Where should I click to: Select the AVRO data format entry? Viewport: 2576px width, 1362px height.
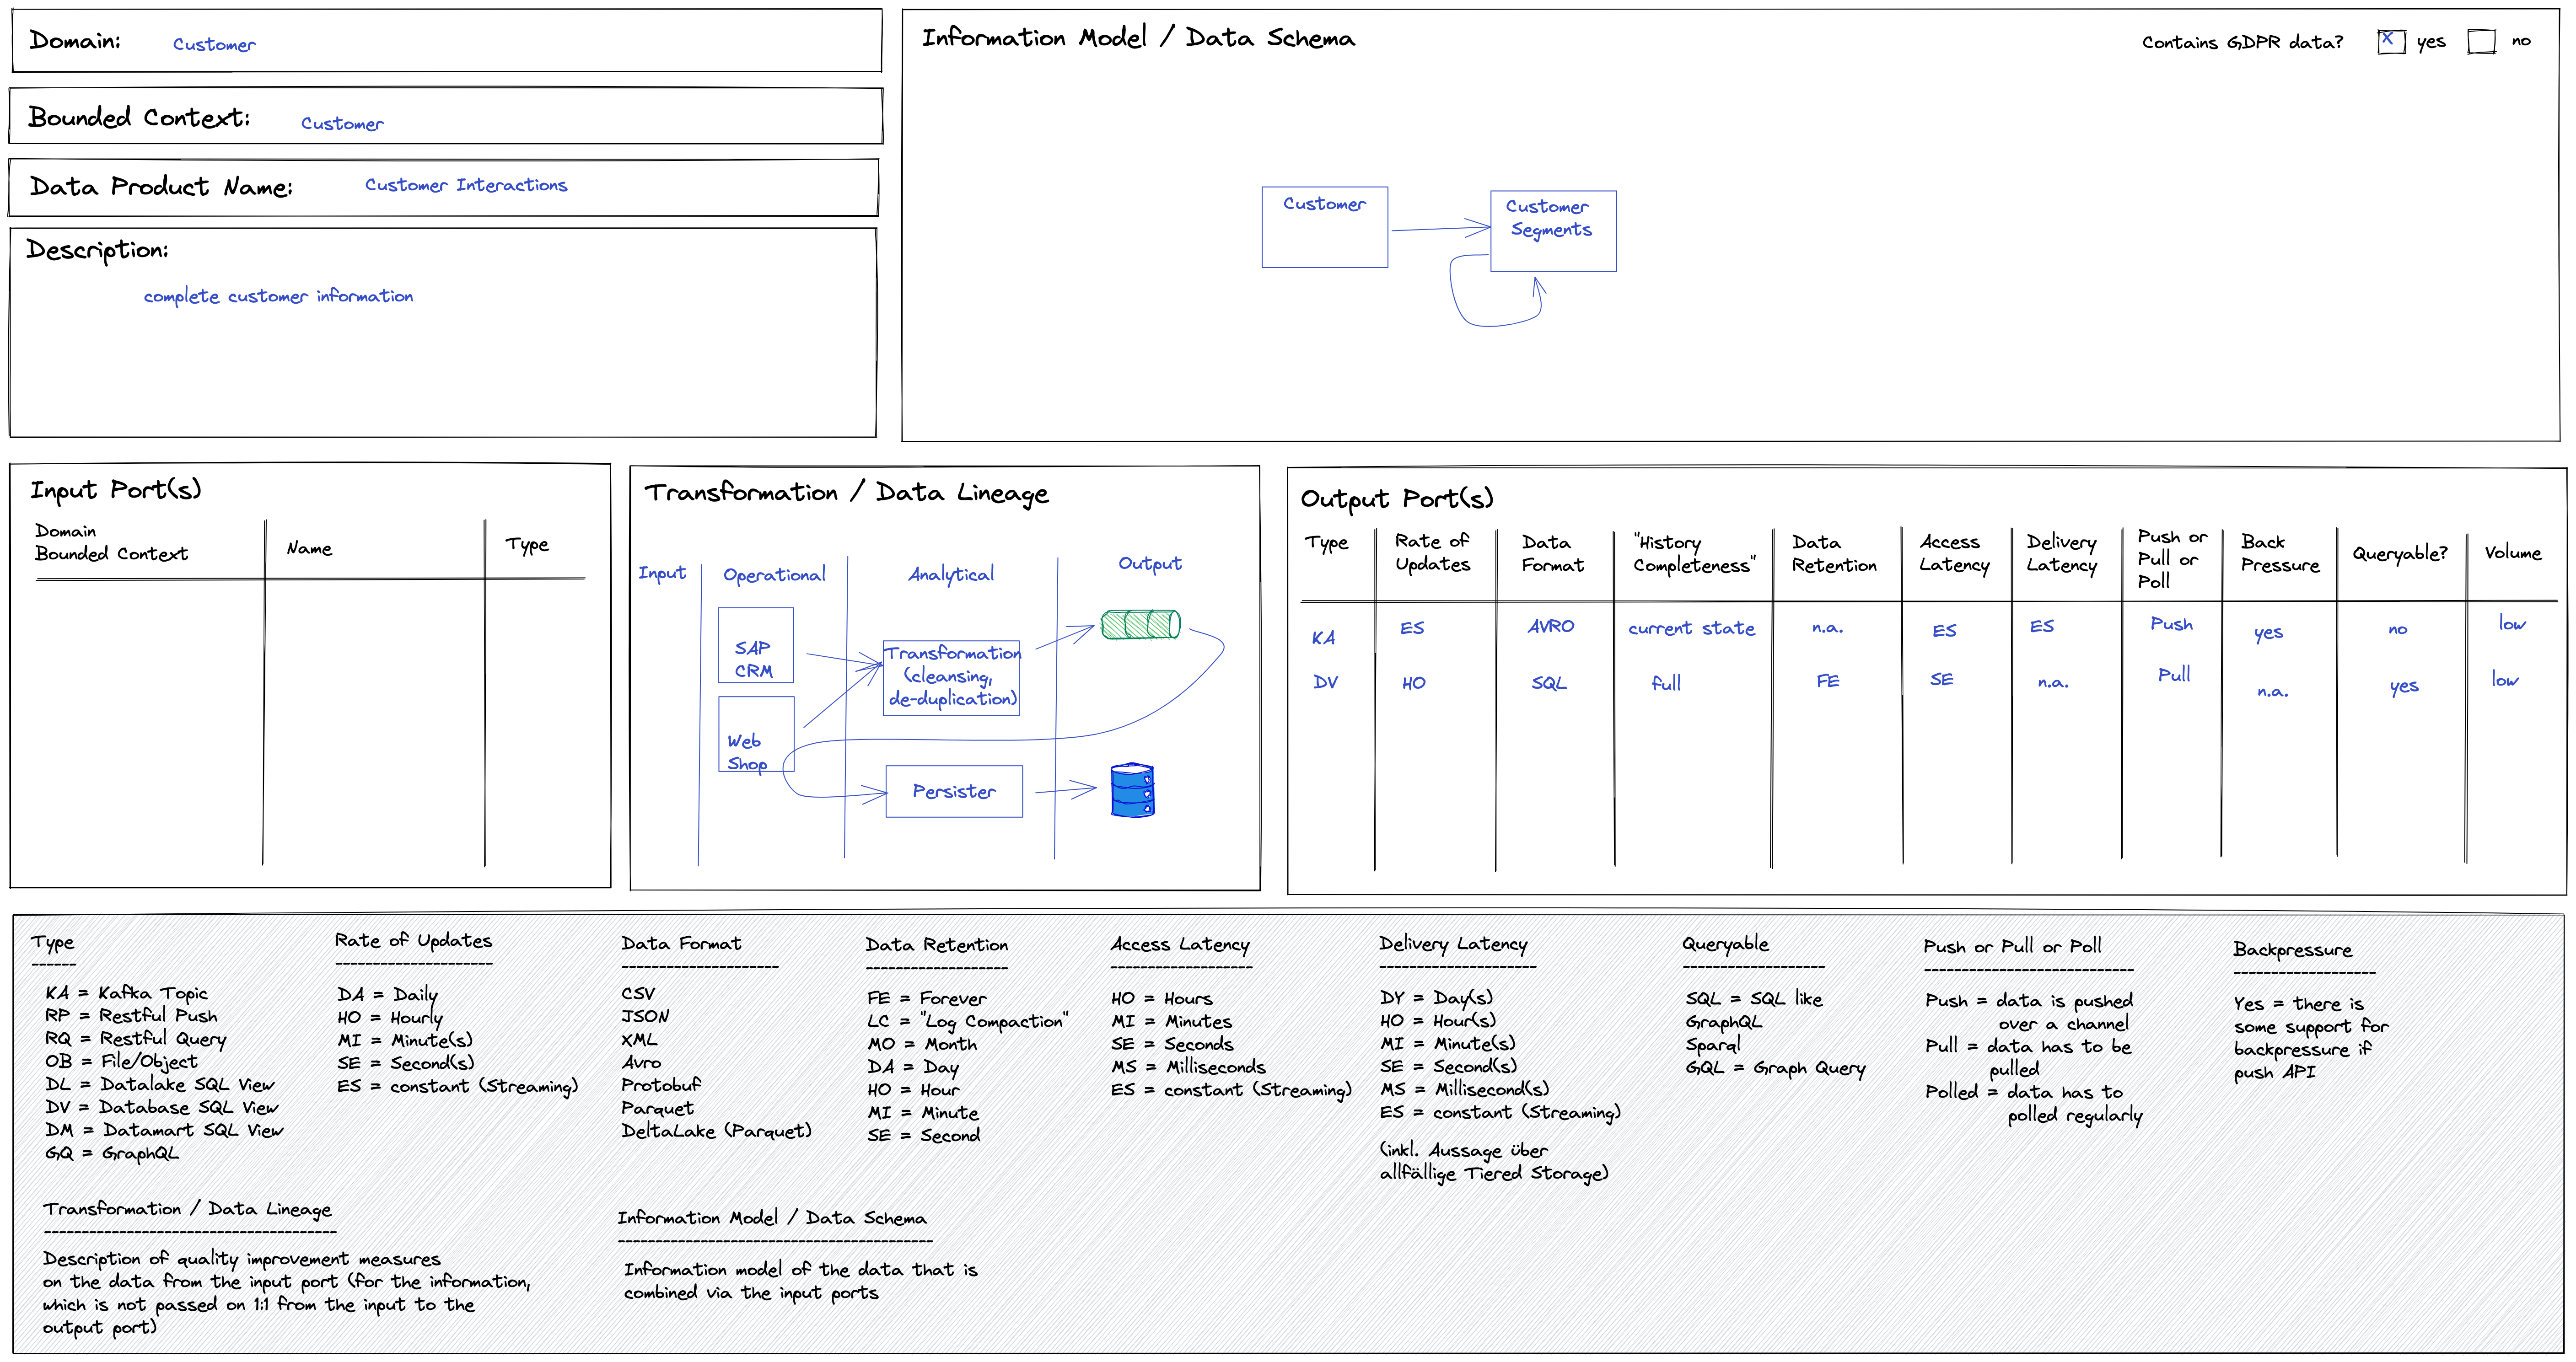[x=1550, y=626]
